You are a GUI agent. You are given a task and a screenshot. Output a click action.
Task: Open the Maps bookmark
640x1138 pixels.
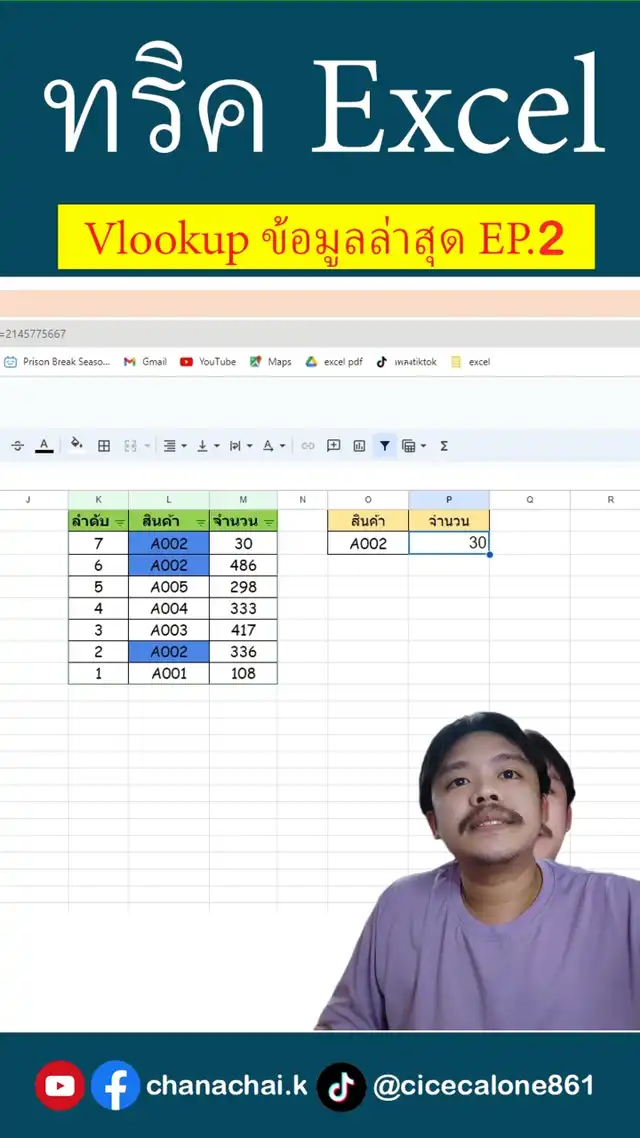tap(271, 362)
